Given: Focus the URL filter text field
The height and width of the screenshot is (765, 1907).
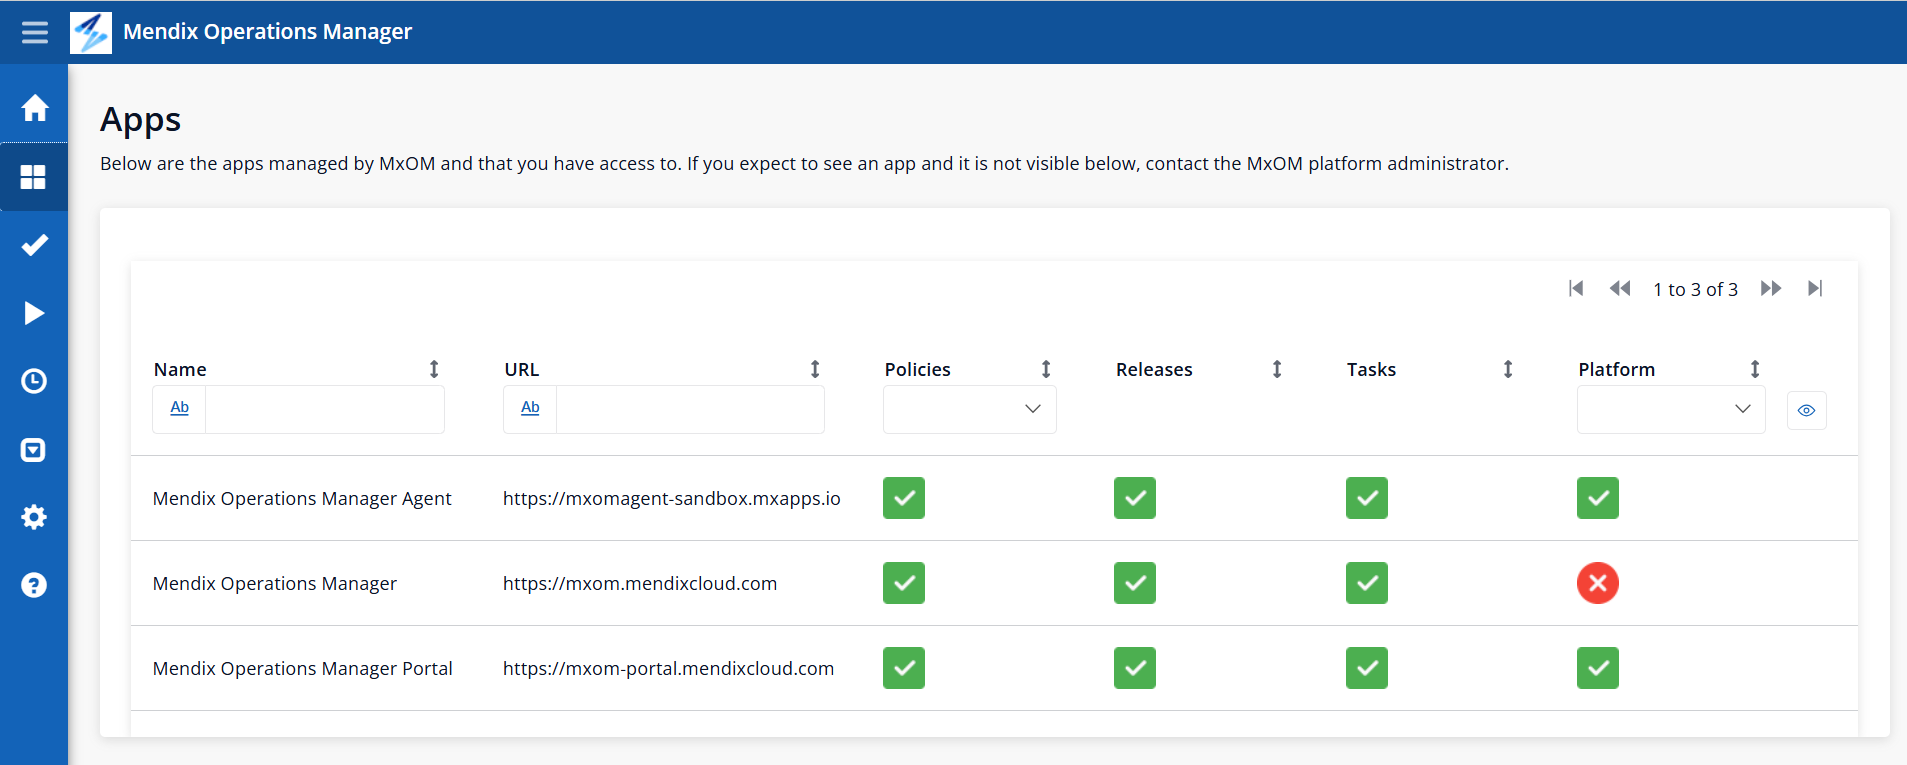Looking at the screenshot, I should (x=690, y=409).
